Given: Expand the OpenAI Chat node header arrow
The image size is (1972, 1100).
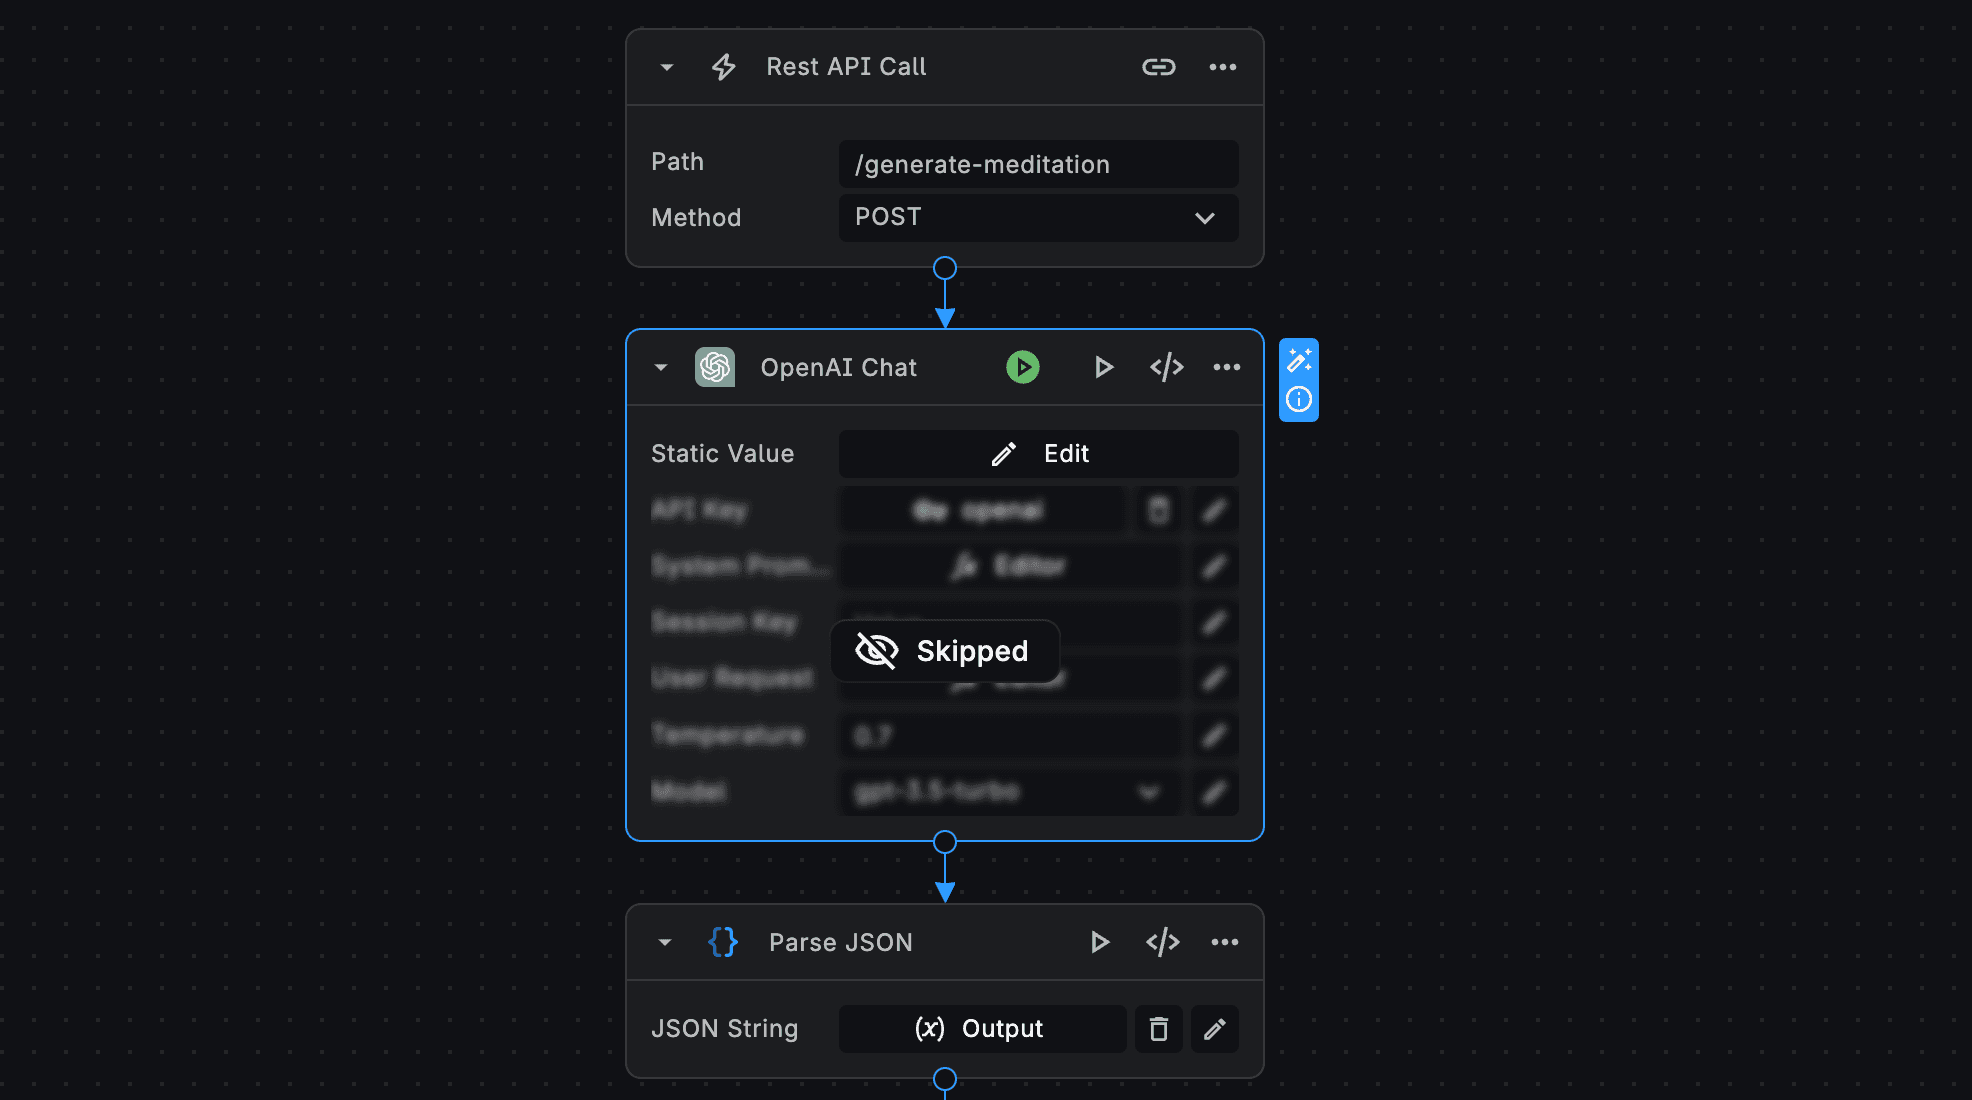Looking at the screenshot, I should point(662,366).
